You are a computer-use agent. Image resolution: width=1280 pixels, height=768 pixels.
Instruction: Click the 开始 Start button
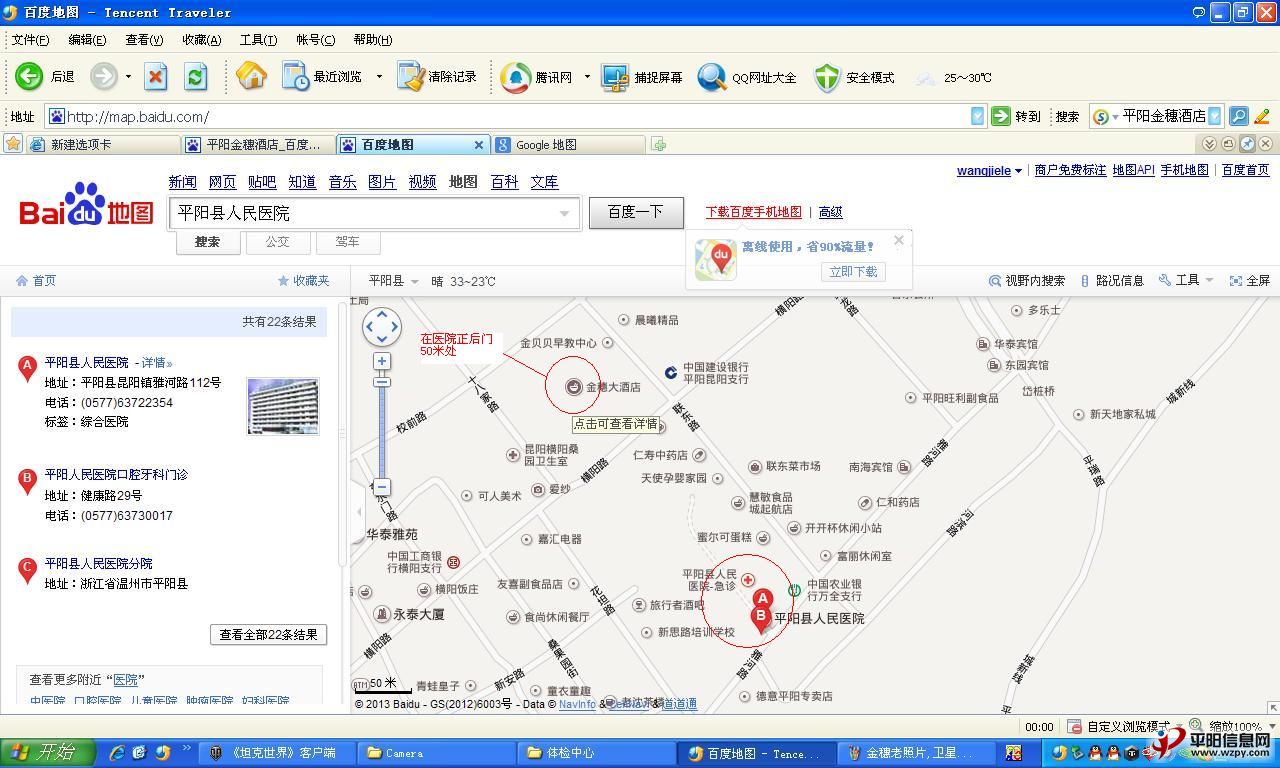(x=48, y=753)
